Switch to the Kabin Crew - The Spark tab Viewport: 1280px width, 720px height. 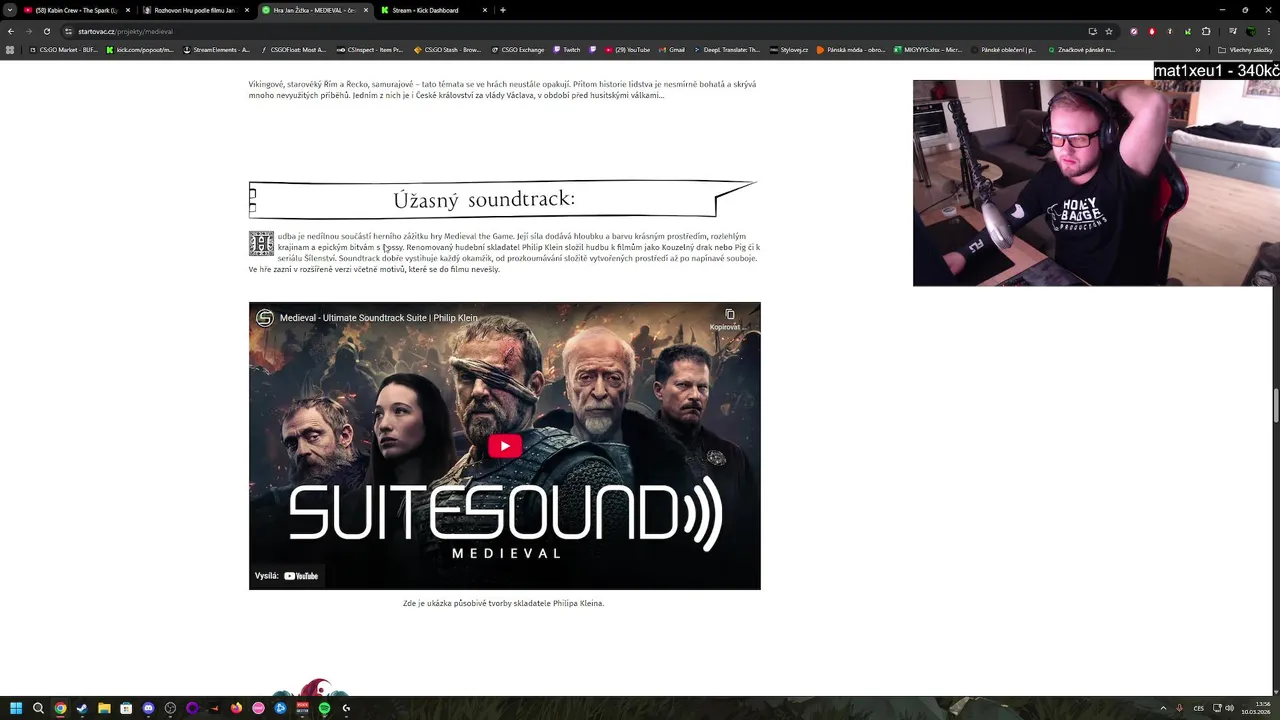[x=76, y=10]
